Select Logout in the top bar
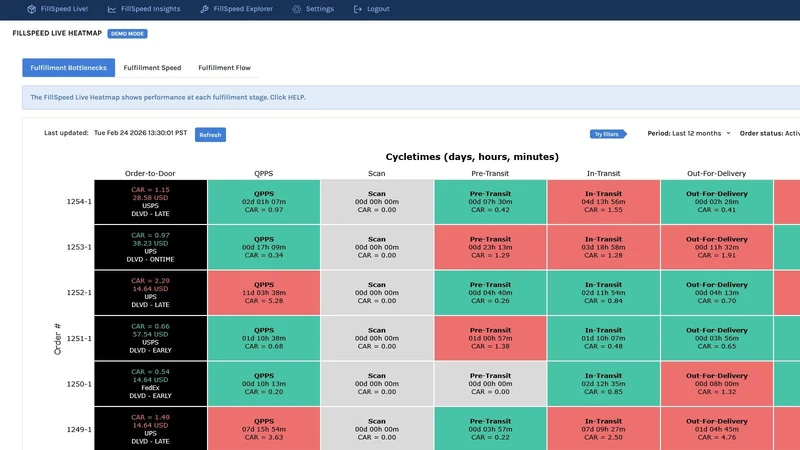 tap(371, 9)
